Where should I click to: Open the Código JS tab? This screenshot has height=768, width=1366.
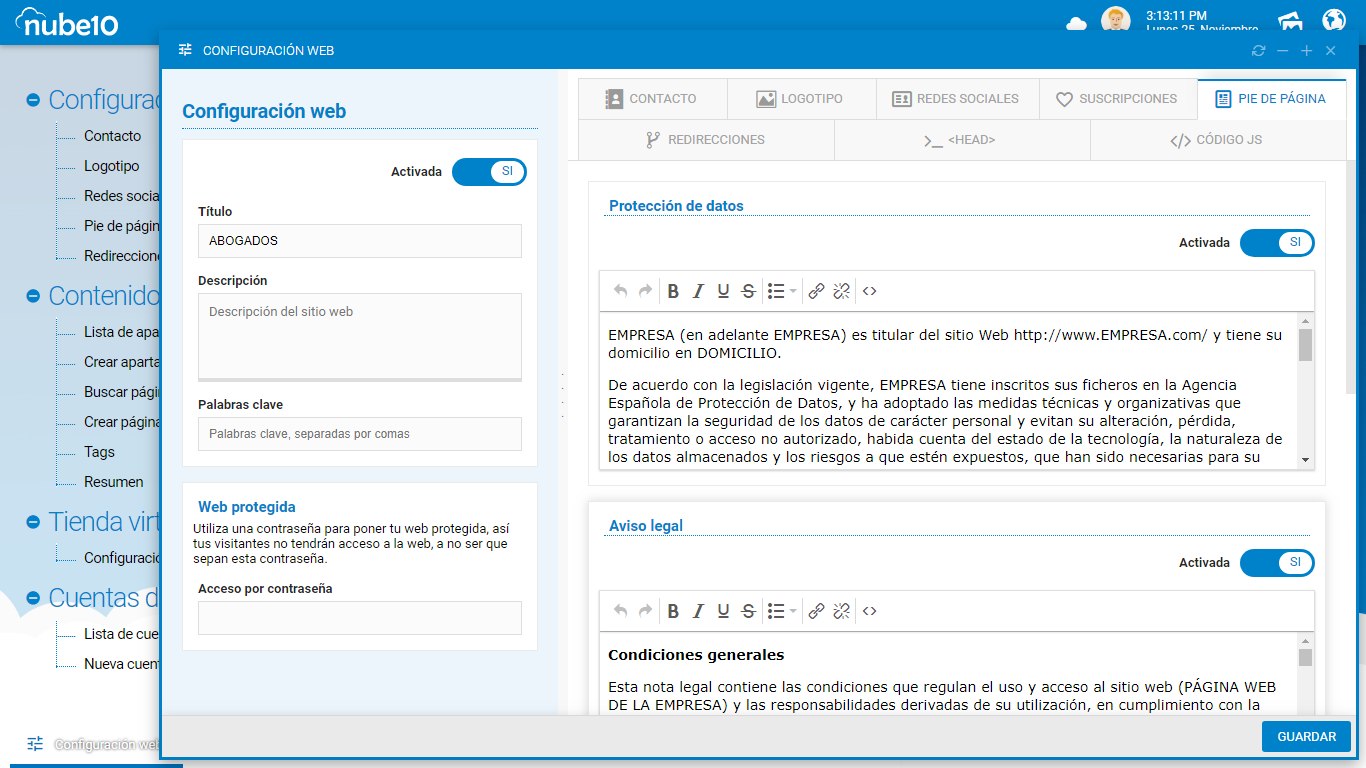1217,140
